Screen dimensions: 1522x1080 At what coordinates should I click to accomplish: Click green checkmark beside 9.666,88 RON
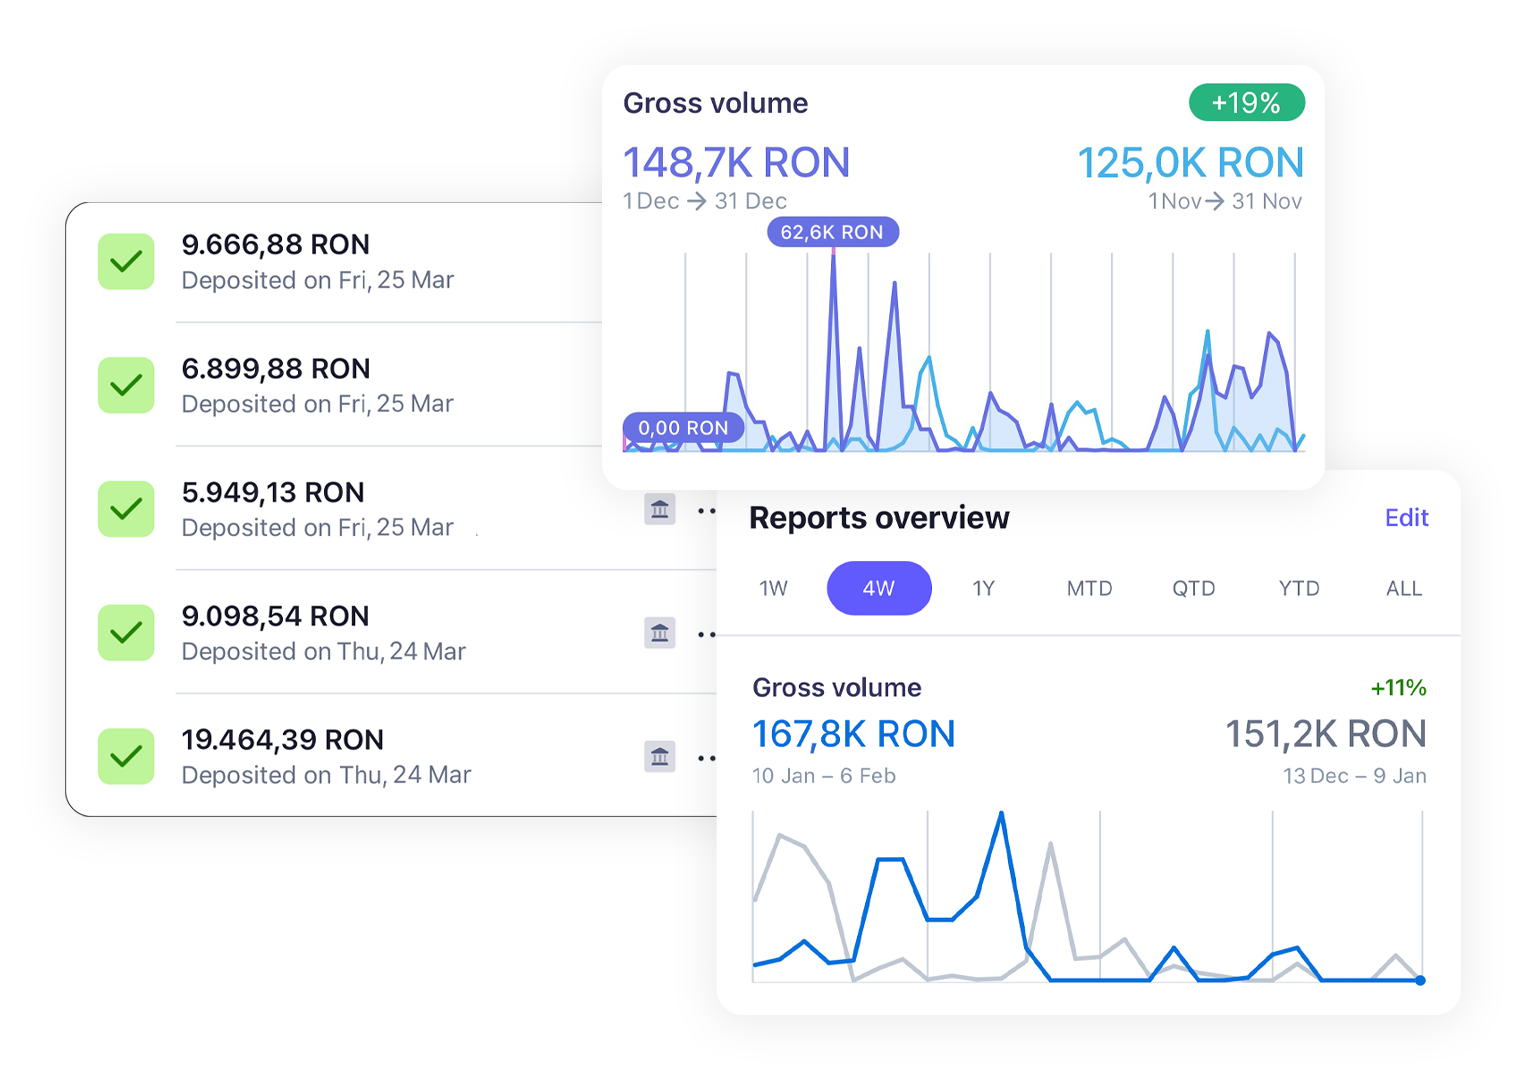[126, 262]
